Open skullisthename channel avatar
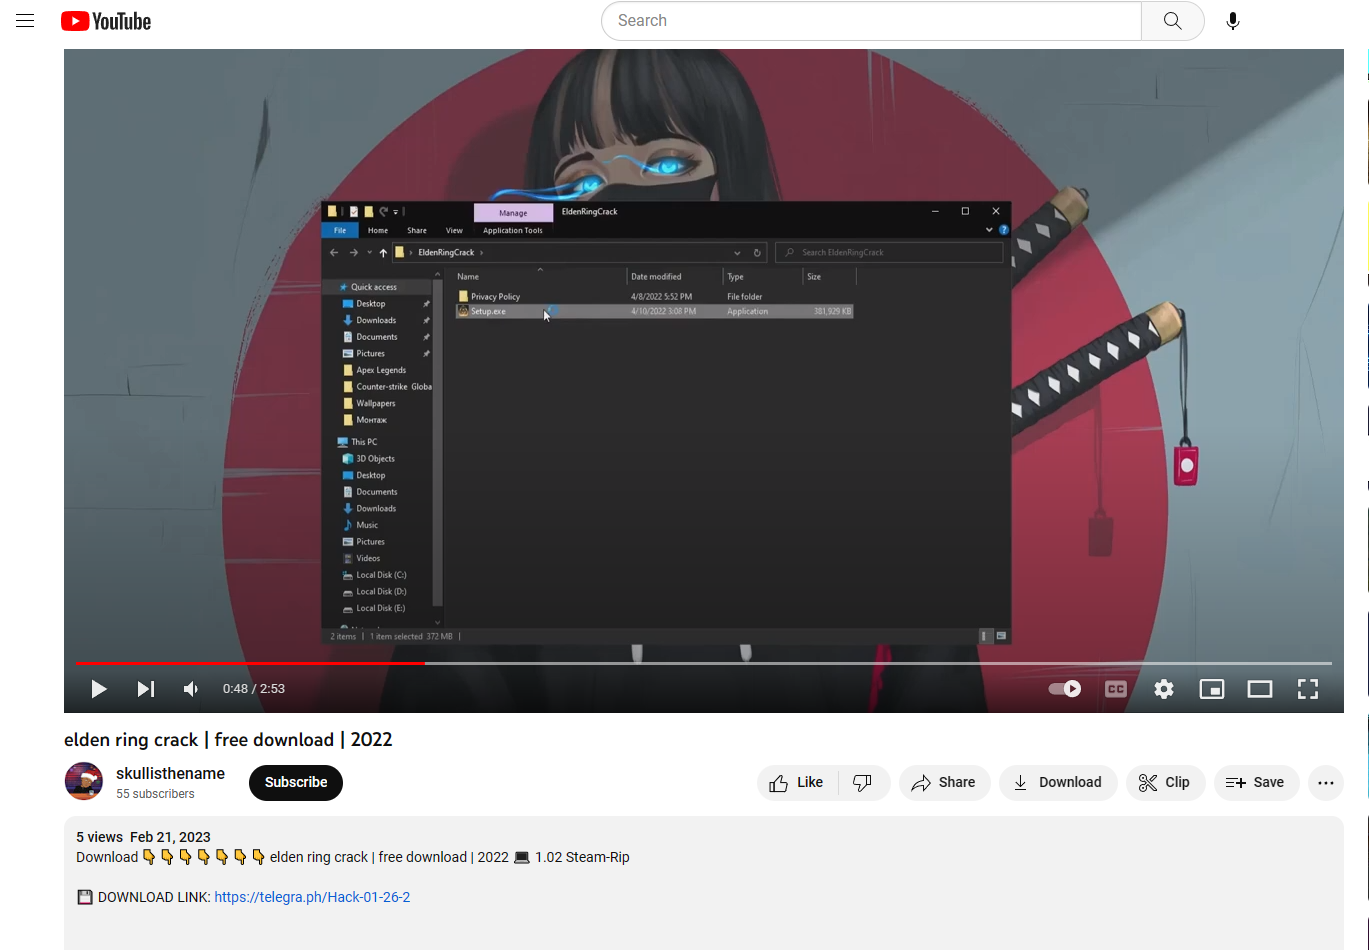 [84, 781]
